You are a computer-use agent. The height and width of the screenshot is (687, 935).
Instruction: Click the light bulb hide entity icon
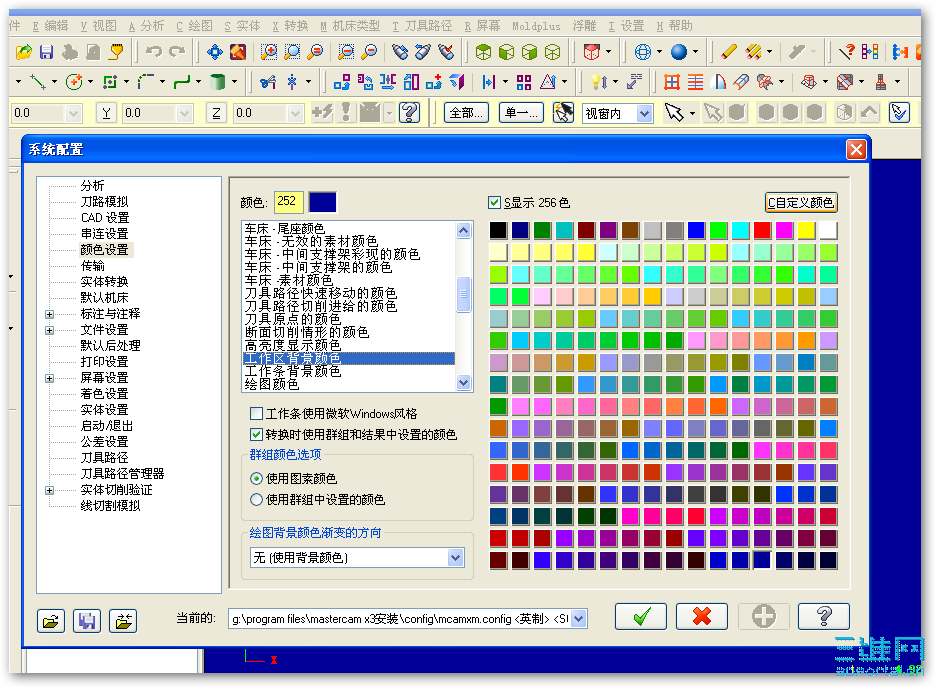click(598, 82)
